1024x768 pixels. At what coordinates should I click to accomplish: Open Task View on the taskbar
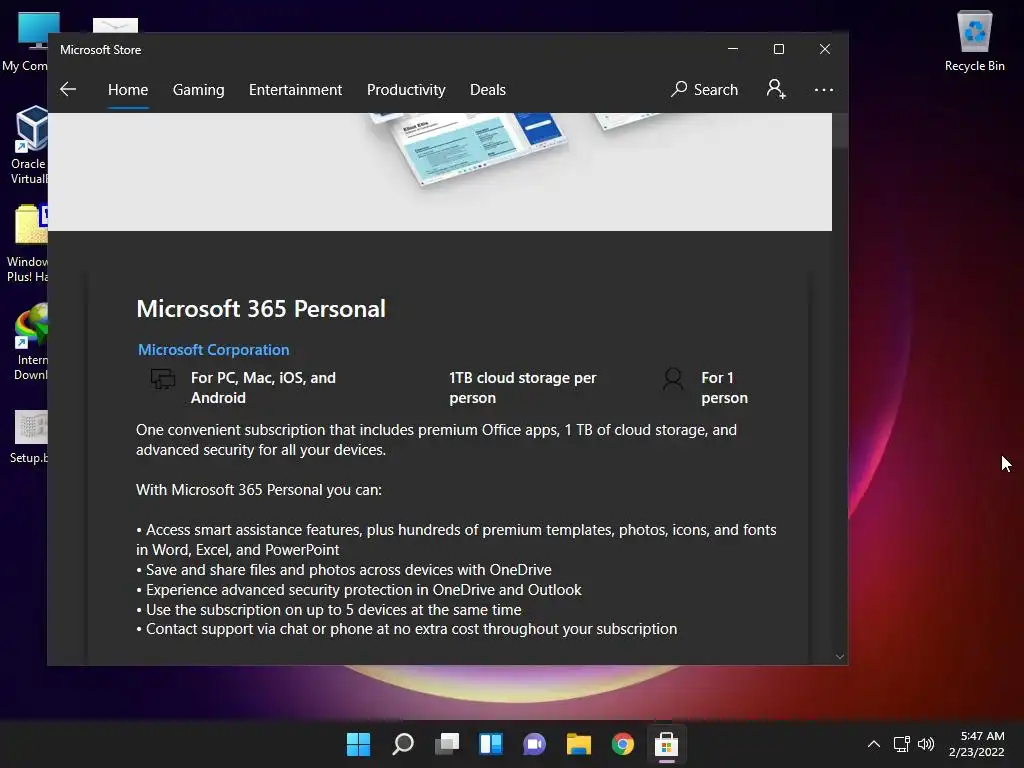[447, 744]
